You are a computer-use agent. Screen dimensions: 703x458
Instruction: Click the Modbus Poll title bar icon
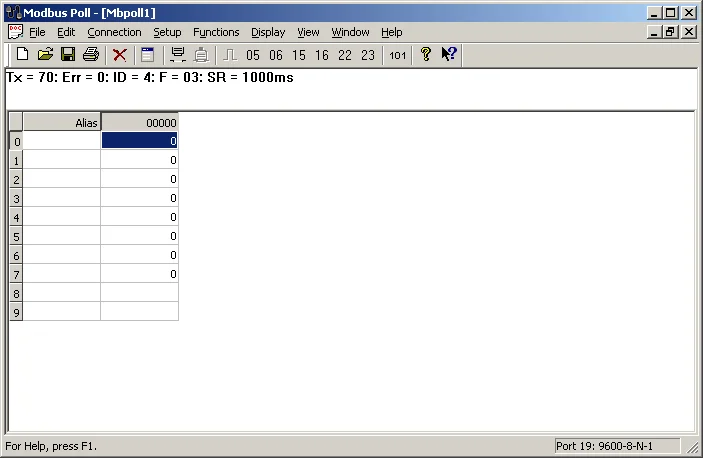click(14, 13)
